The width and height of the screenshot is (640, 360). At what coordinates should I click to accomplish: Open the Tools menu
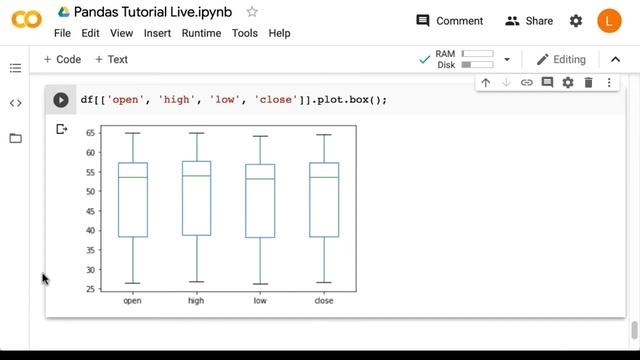[x=244, y=33]
